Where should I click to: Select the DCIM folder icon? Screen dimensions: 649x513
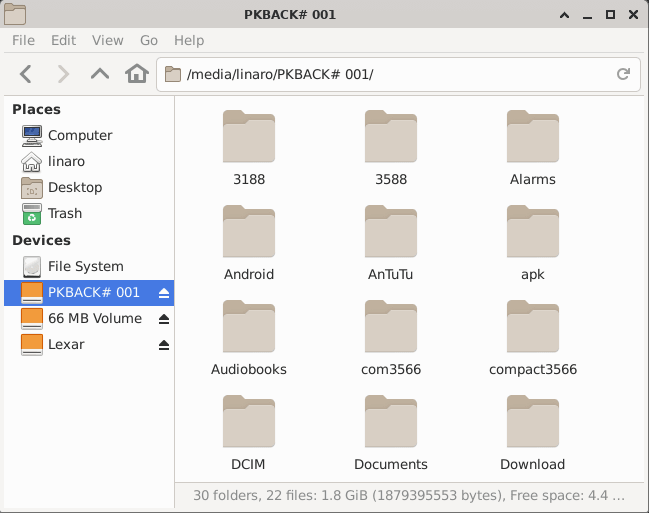tap(249, 421)
